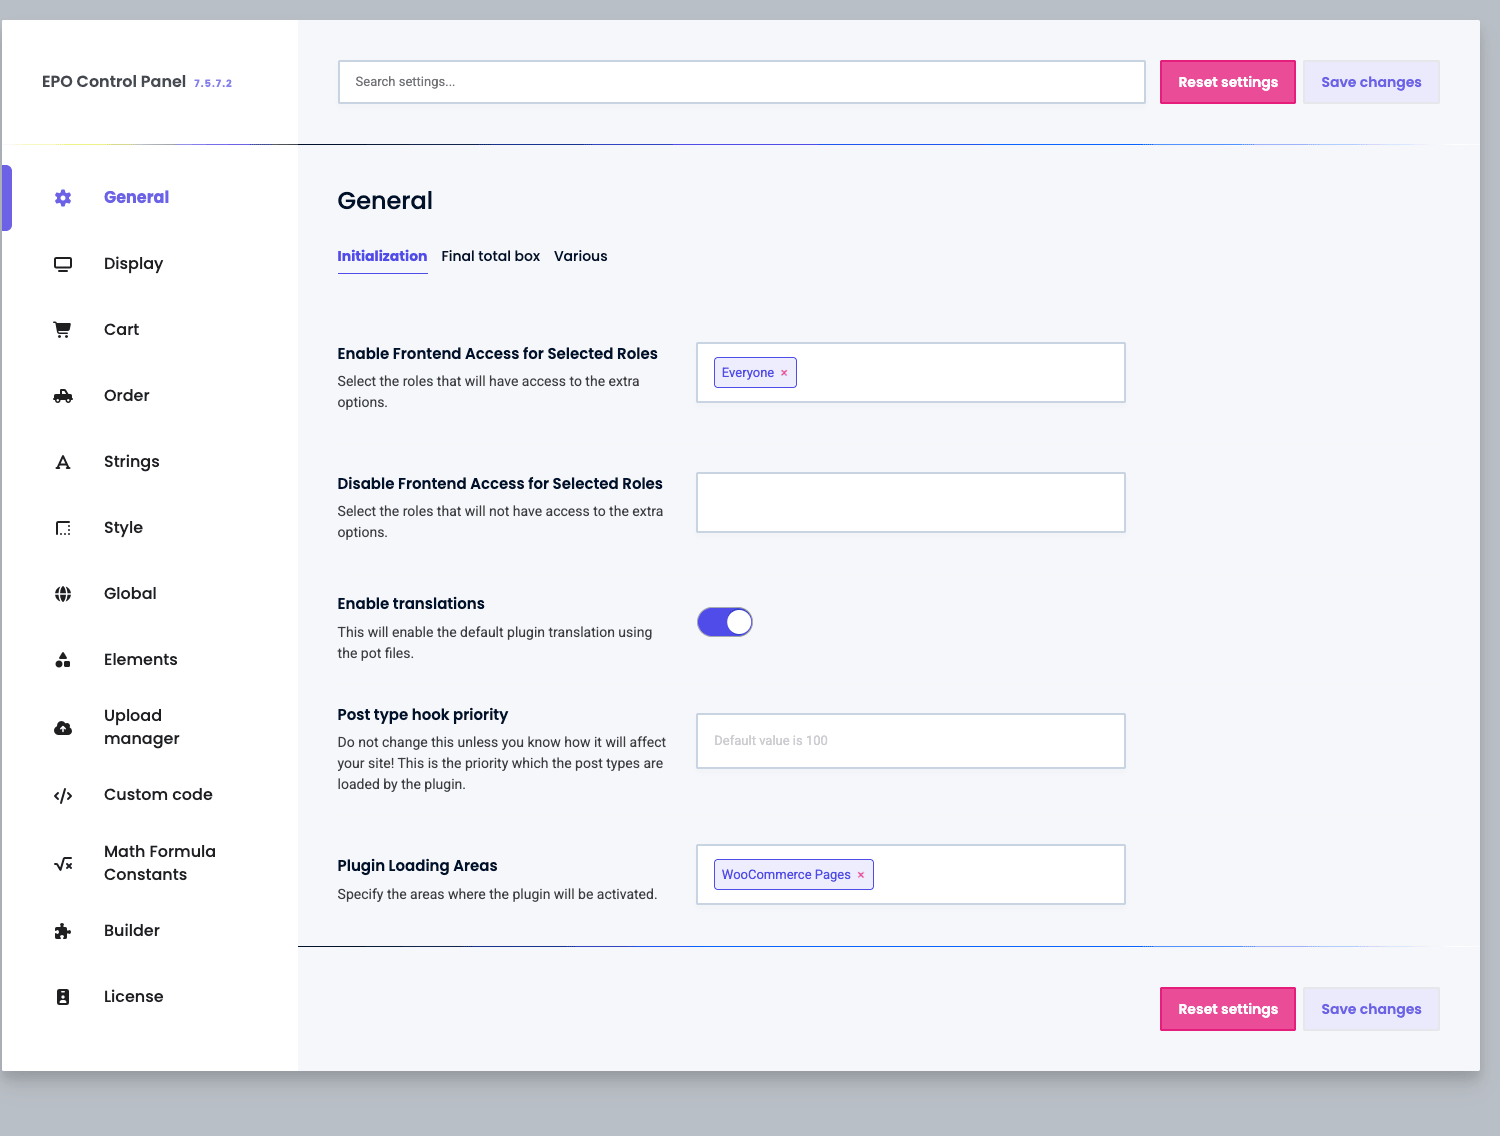1500x1136 pixels.
Task: Open the Display settings section
Action: coord(150,264)
